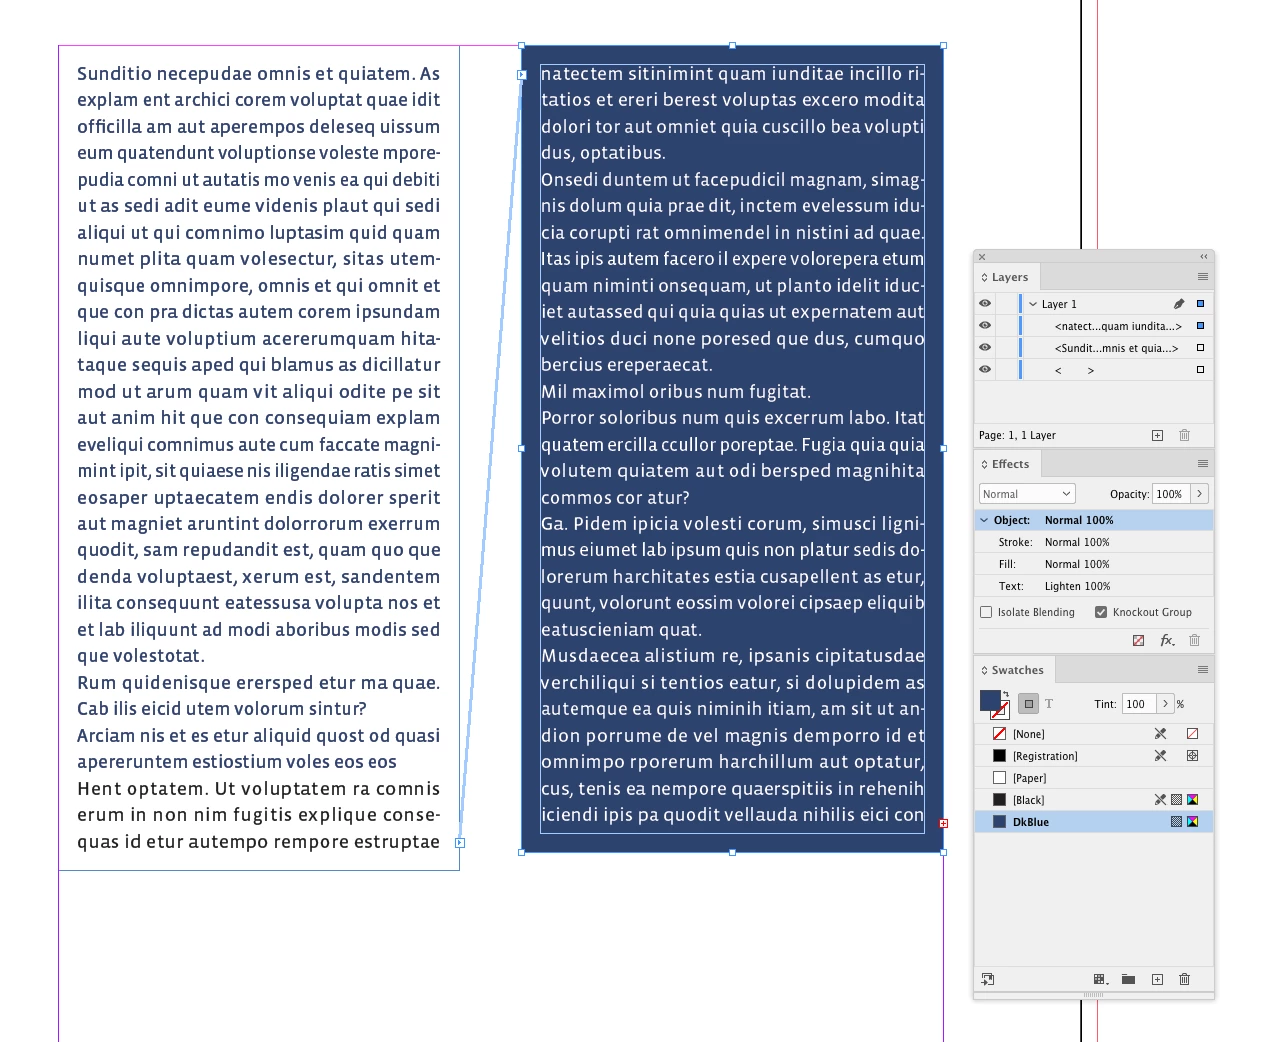Toggle lock for the Sundit item

[x=1006, y=348]
